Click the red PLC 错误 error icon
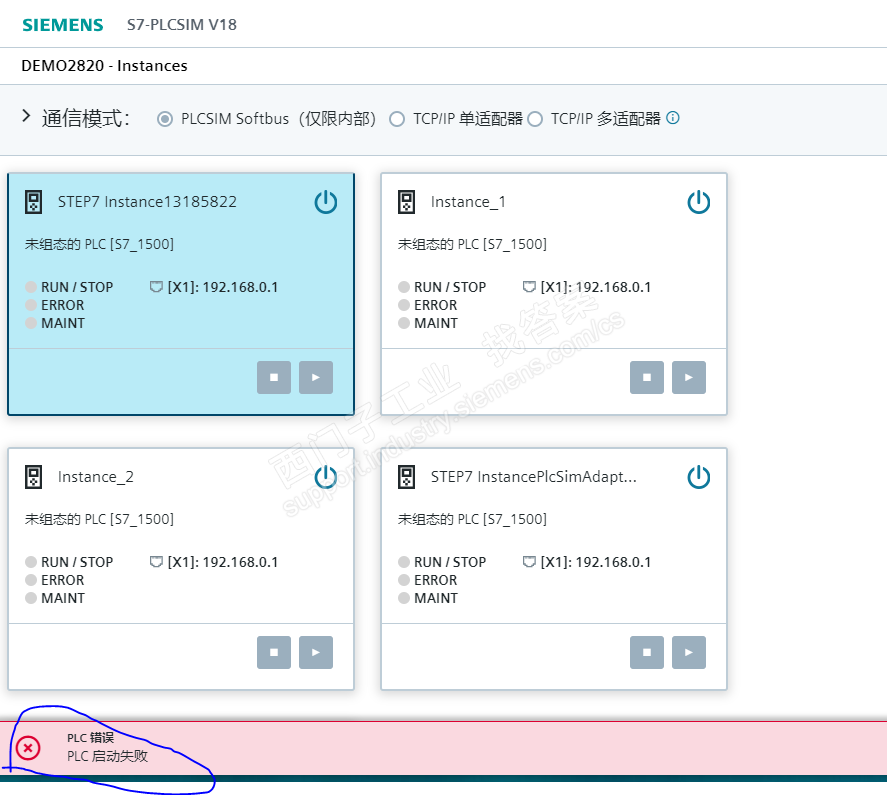The width and height of the screenshot is (887, 795). (28, 747)
